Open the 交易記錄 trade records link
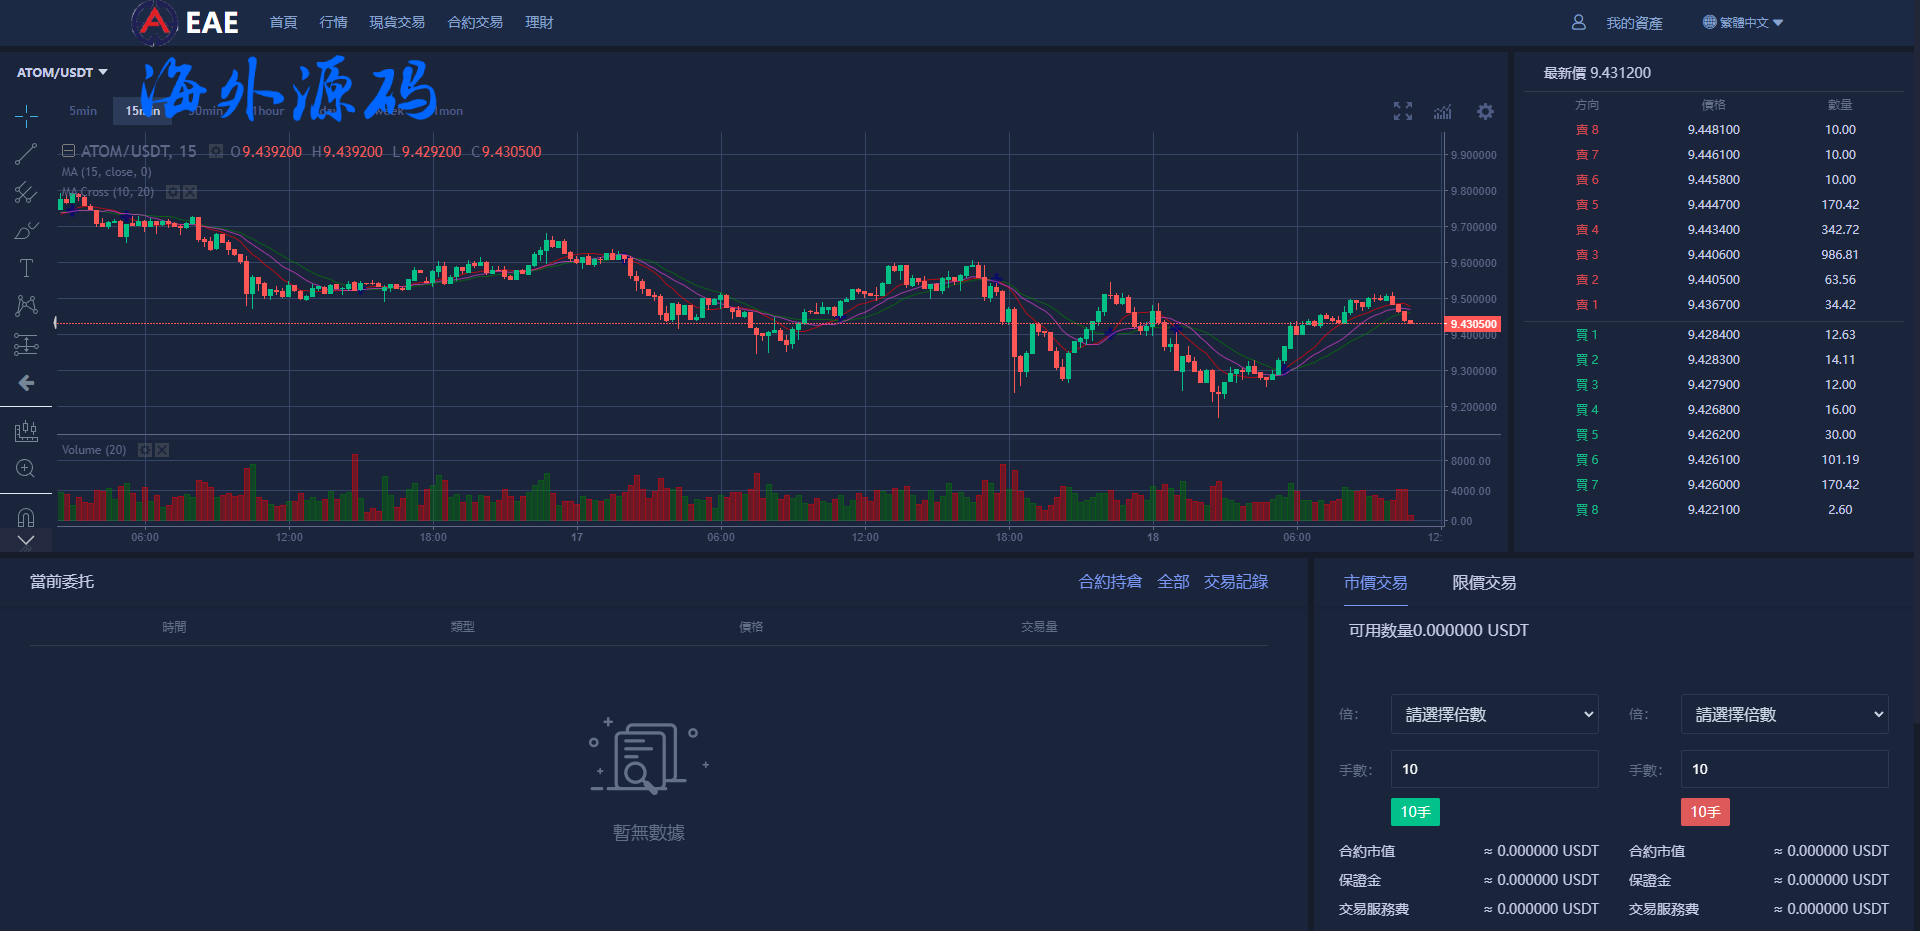 1235,582
